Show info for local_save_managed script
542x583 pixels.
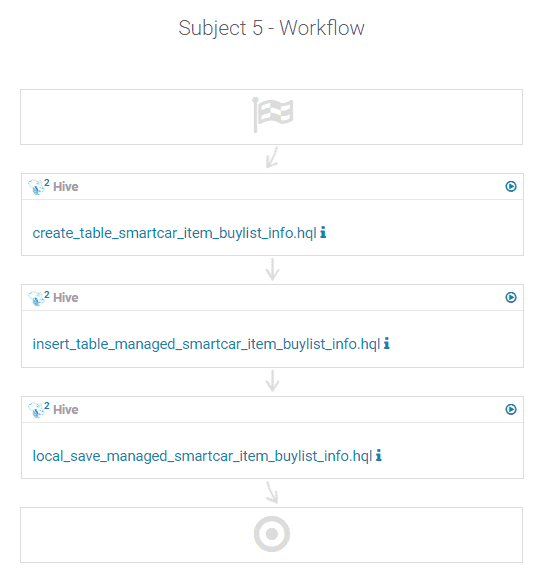(x=378, y=455)
